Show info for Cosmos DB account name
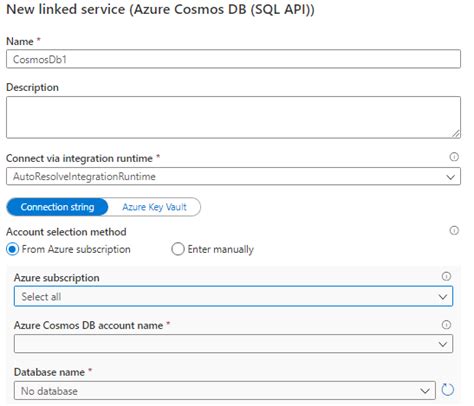474x406 pixels. [446, 325]
